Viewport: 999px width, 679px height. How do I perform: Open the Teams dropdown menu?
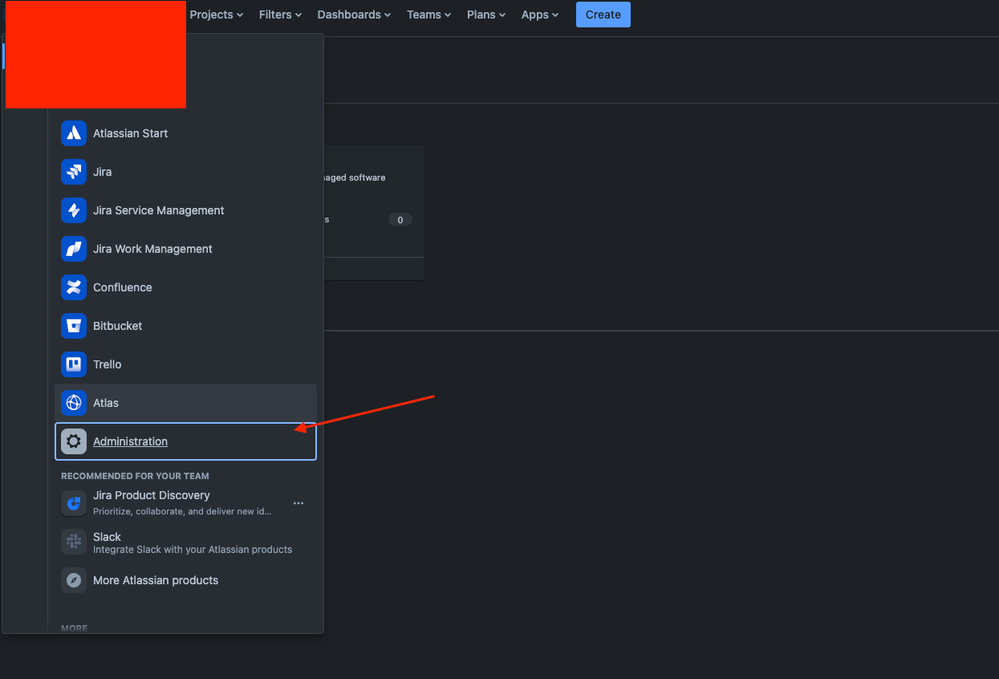click(429, 15)
